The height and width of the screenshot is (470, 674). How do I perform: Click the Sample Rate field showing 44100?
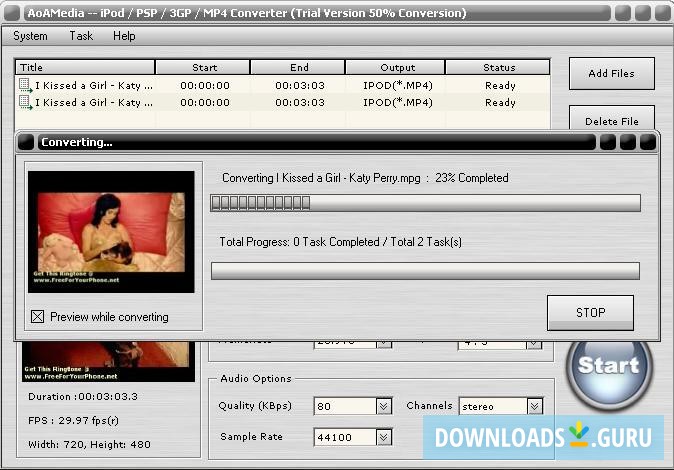pos(346,437)
